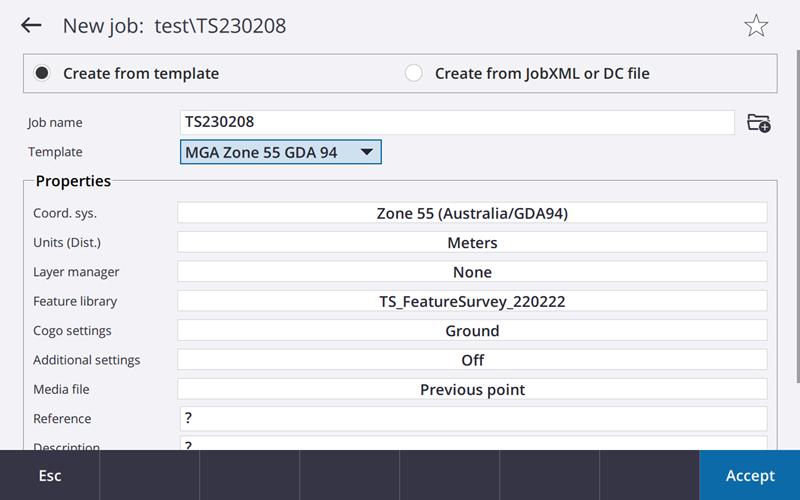Open Media file Previous point setting
The image size is (800, 500).
[x=472, y=389]
